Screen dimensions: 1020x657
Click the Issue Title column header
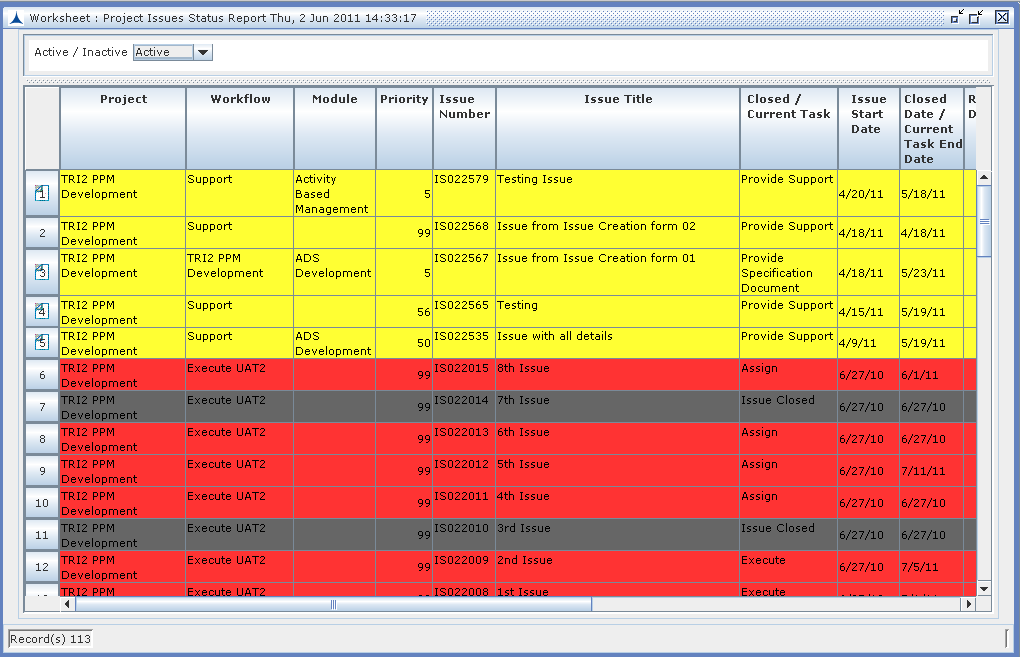[618, 99]
